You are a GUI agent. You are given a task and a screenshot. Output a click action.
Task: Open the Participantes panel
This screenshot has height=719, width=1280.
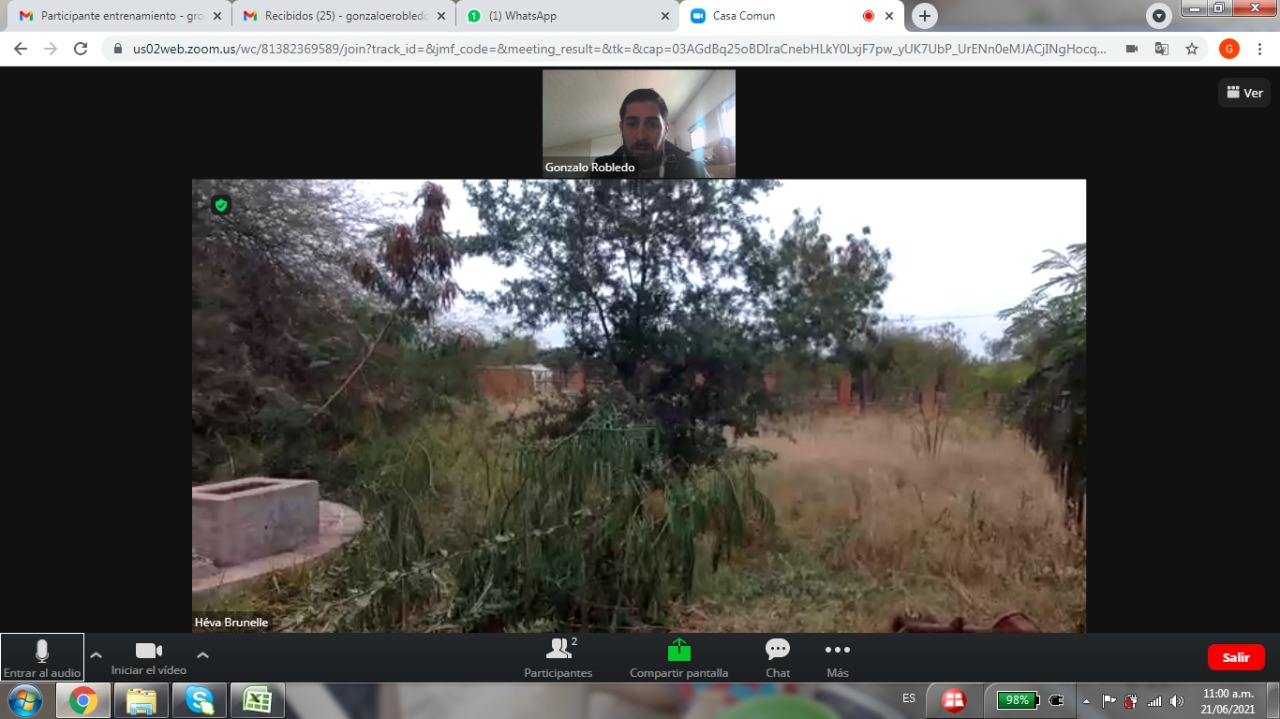tap(558, 657)
